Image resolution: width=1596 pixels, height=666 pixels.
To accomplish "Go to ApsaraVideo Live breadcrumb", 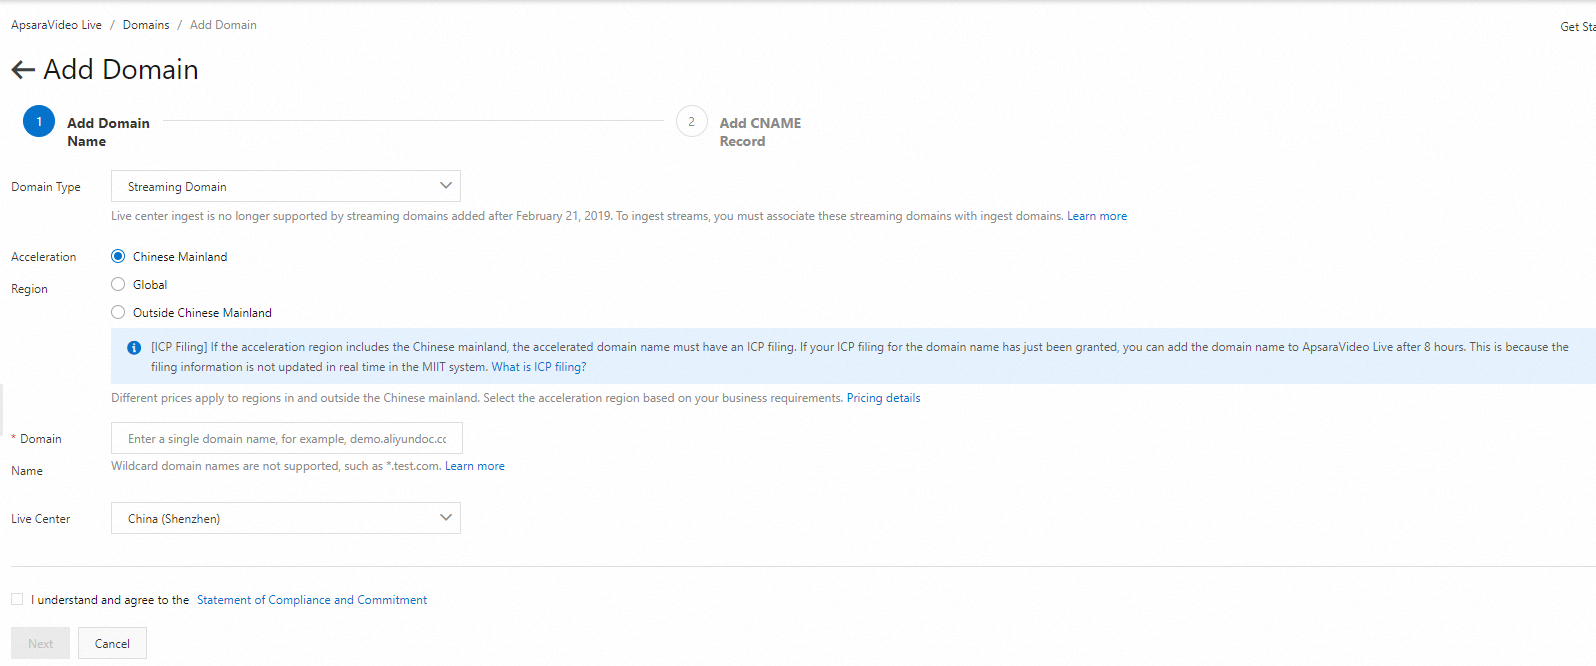I will point(56,25).
